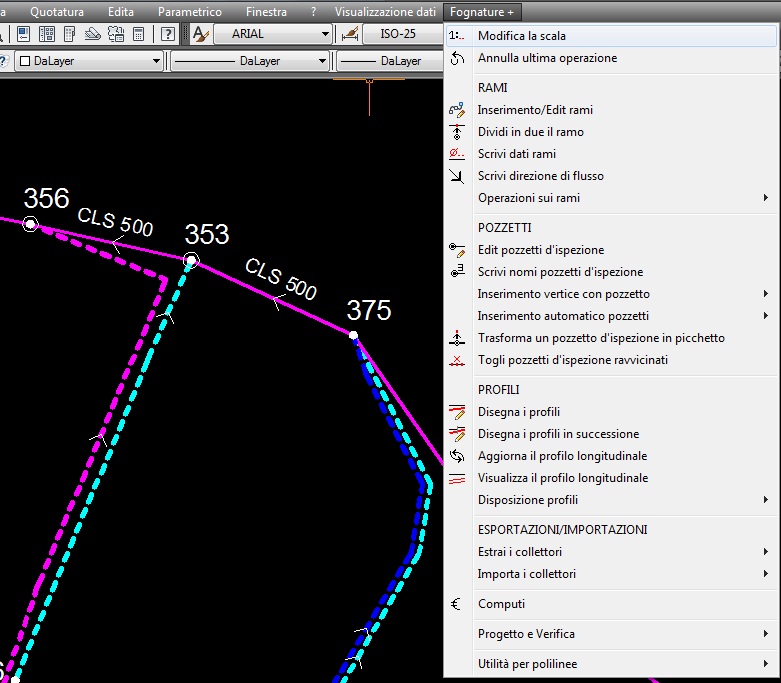The width and height of the screenshot is (781, 683).
Task: Click the Edit pozzetti d'ispezione icon
Action: tap(457, 250)
